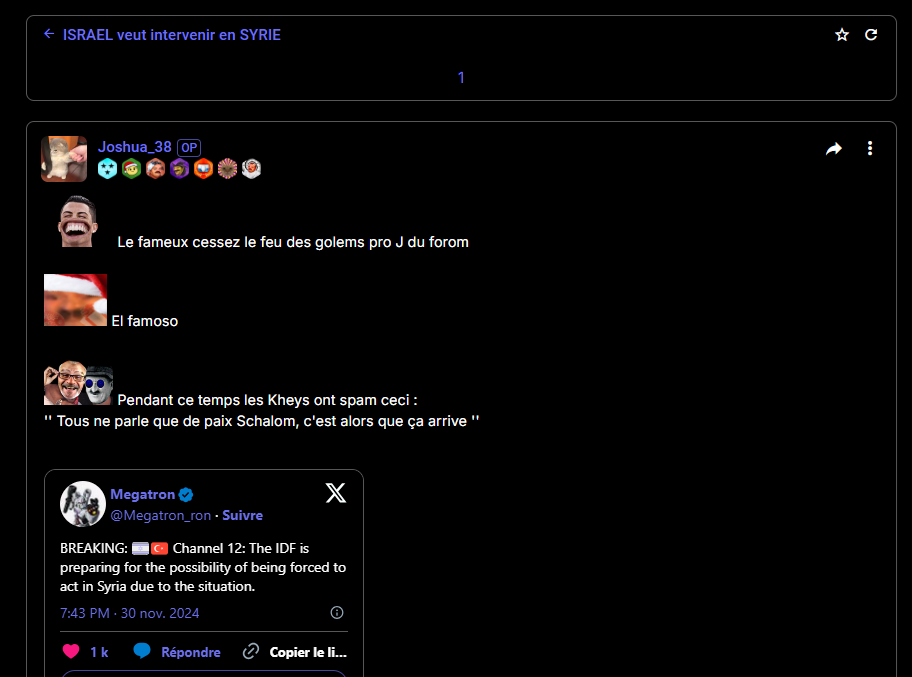Screen dimensions: 912x677
Task: Open the X logo on the embedded tweet
Action: [336, 493]
